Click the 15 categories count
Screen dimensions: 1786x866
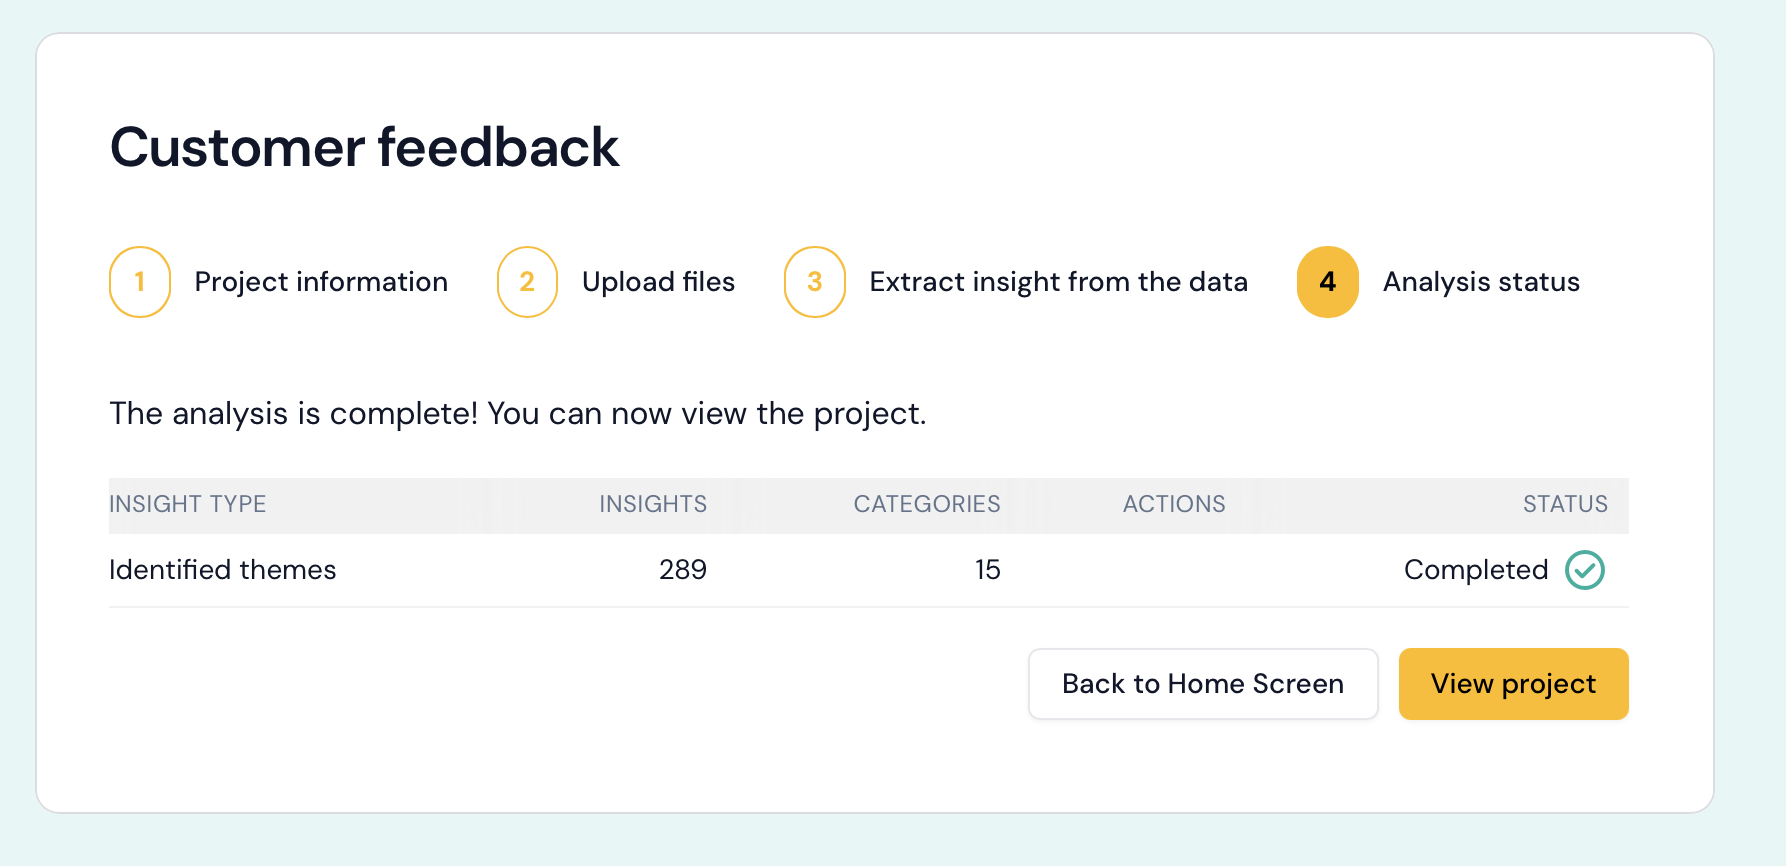[987, 570]
